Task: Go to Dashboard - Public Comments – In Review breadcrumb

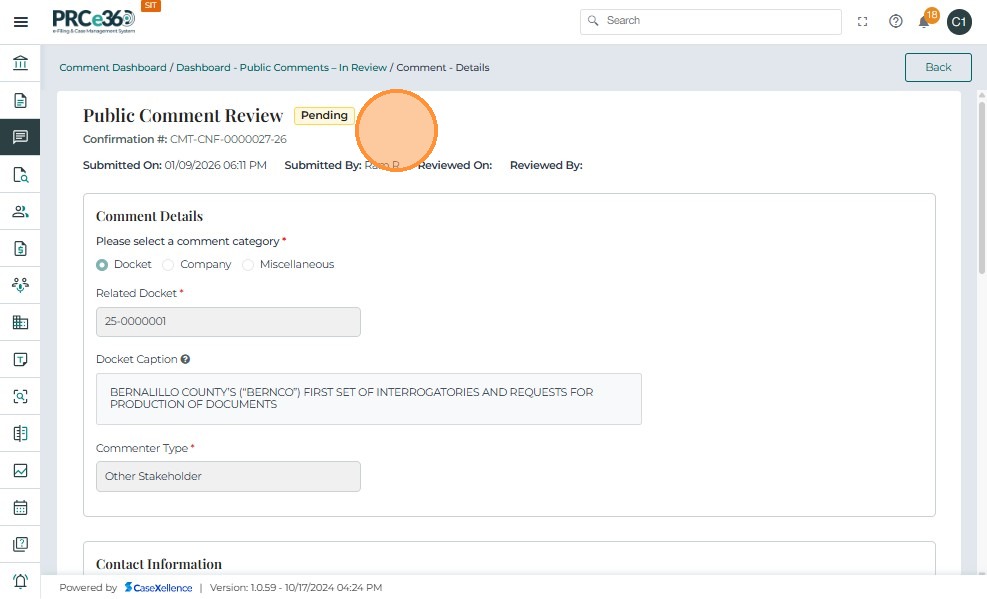Action: [281, 67]
